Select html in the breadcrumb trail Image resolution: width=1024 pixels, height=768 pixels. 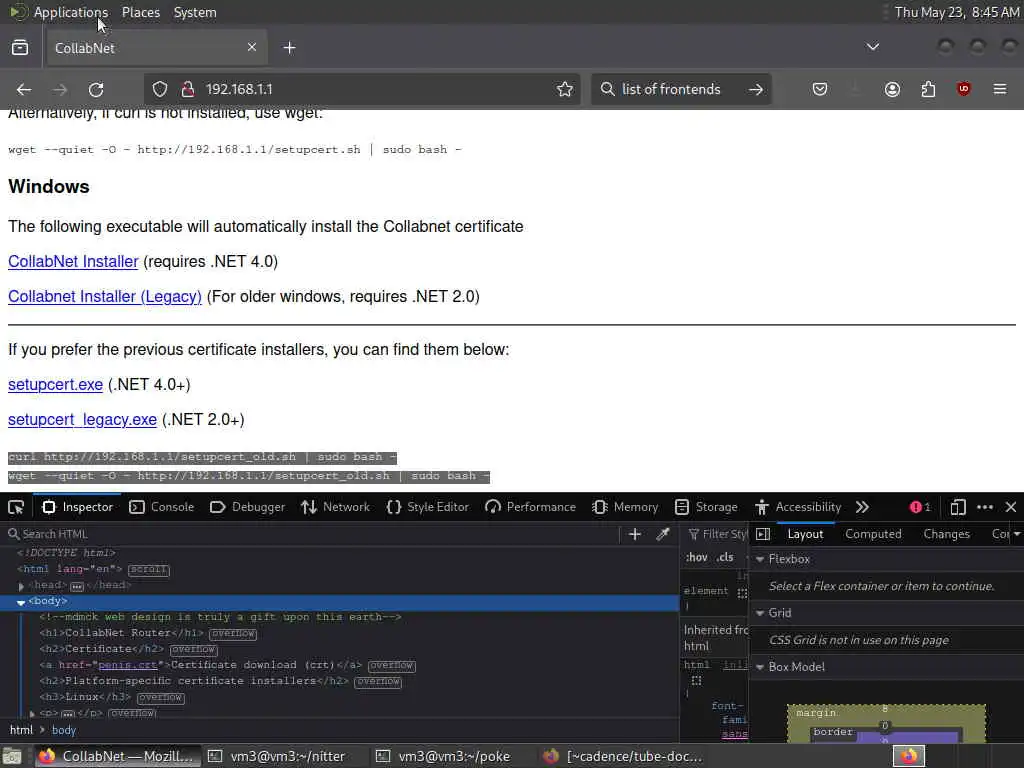coord(21,730)
